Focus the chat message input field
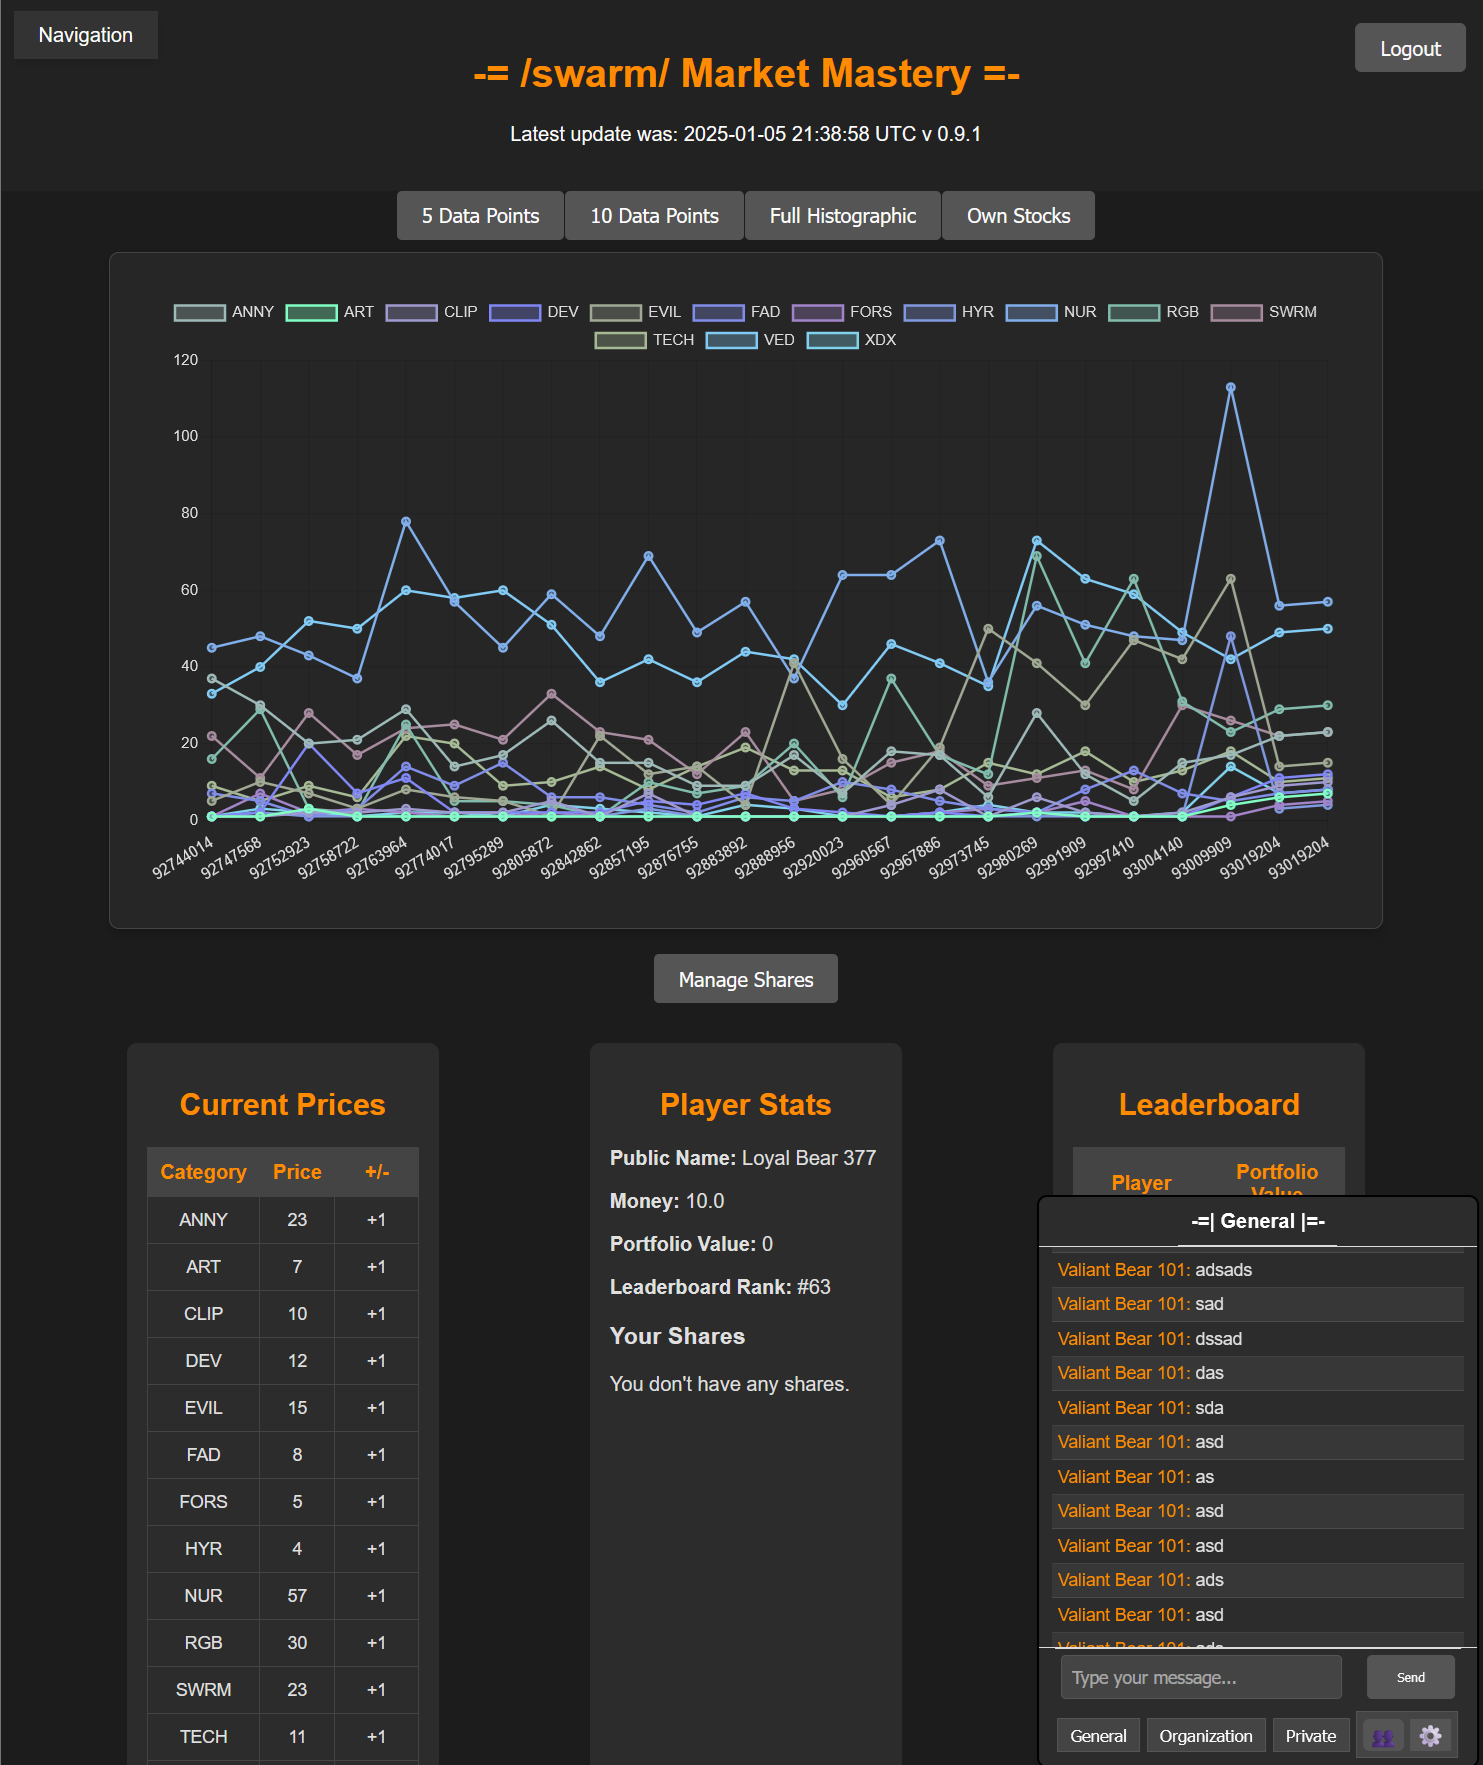 (x=1200, y=1677)
